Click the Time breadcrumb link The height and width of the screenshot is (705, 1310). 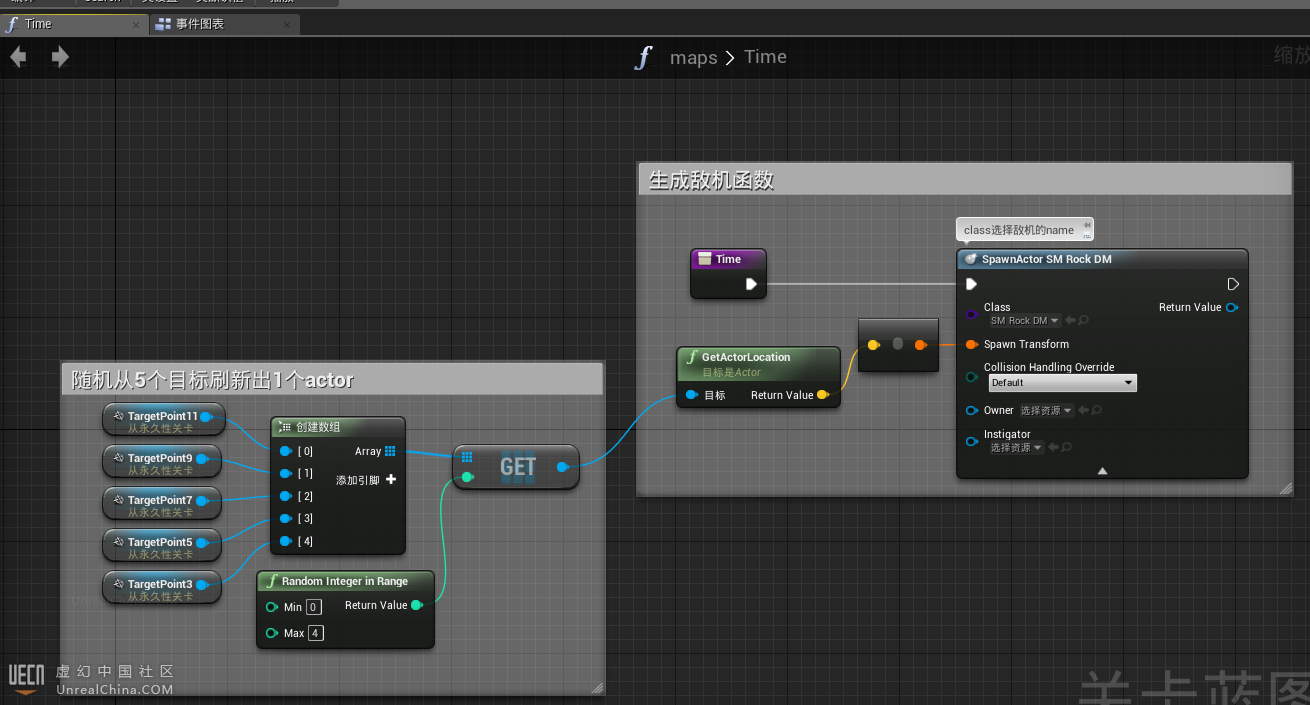tap(765, 57)
